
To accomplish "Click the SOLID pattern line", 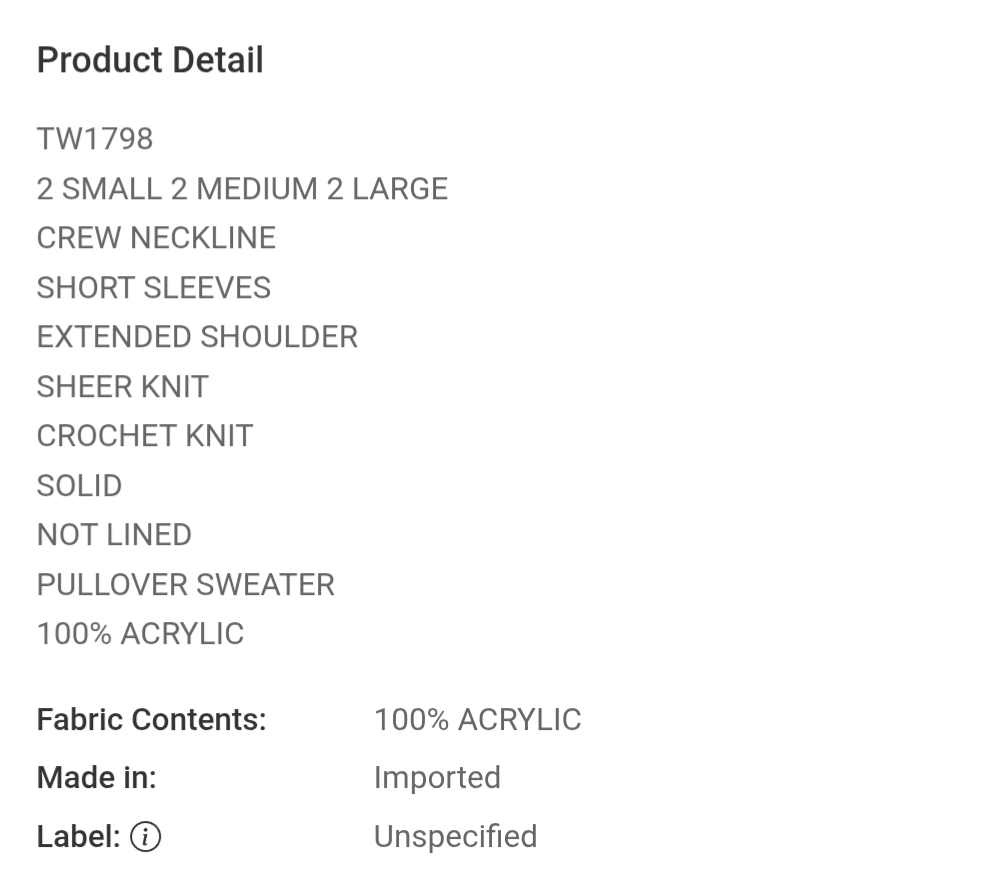I will click(x=79, y=485).
